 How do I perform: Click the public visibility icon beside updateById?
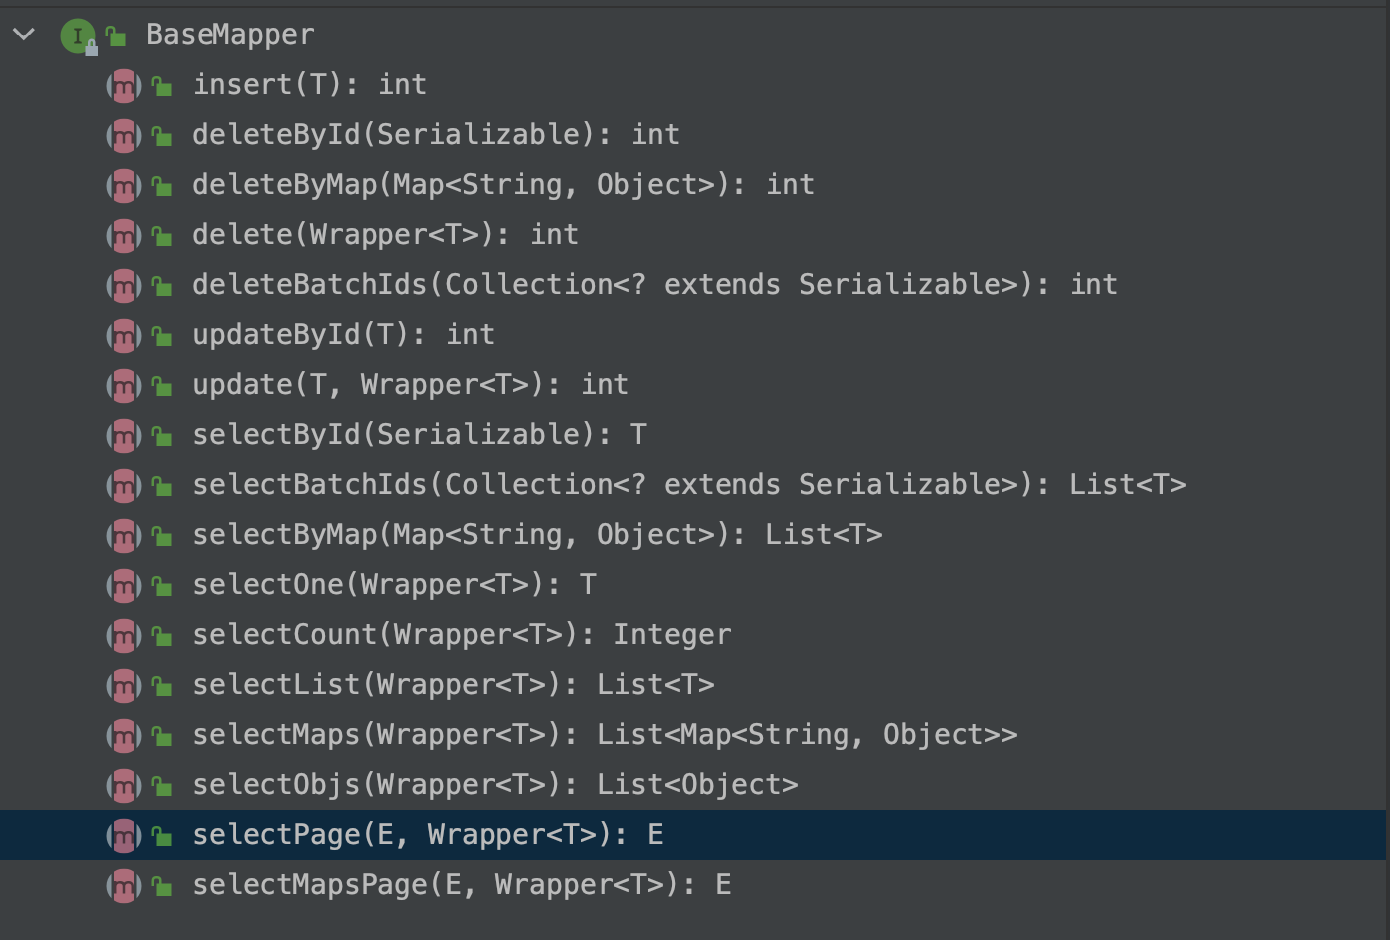(162, 336)
